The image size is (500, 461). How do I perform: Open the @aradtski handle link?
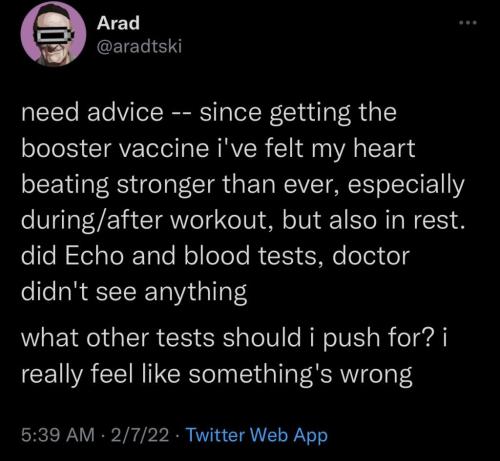point(139,46)
